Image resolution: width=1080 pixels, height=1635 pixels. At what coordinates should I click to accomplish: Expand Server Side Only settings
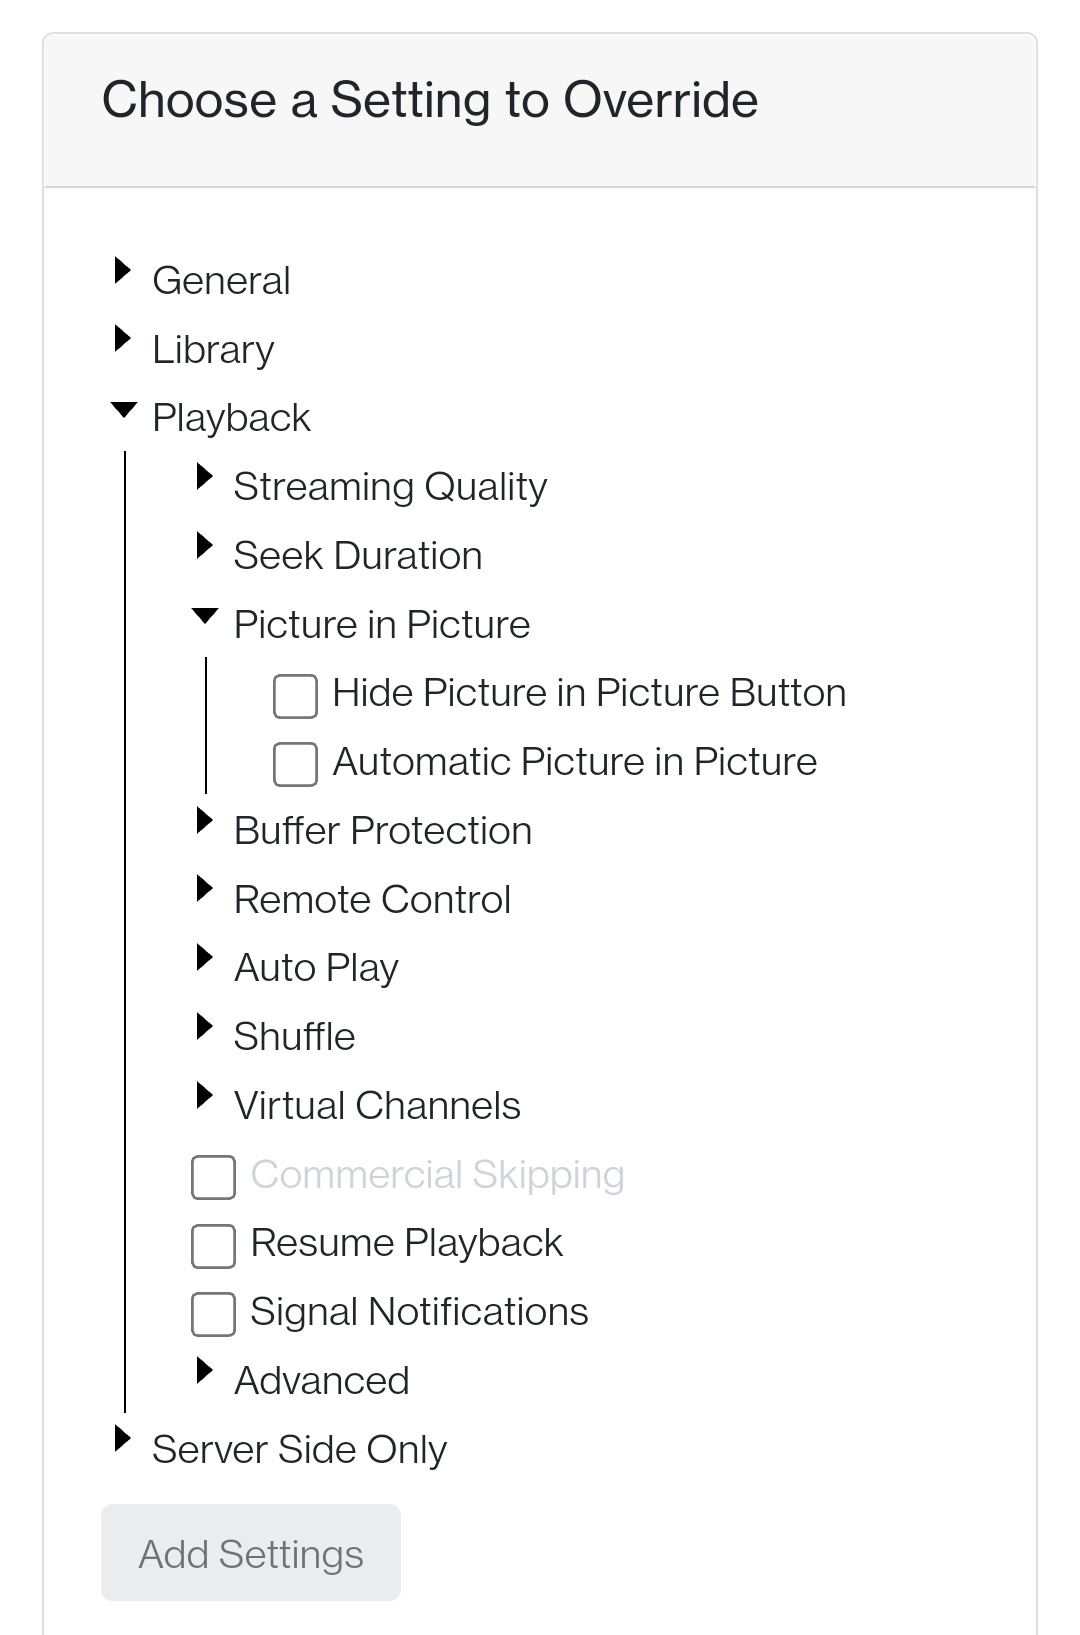click(x=123, y=1440)
